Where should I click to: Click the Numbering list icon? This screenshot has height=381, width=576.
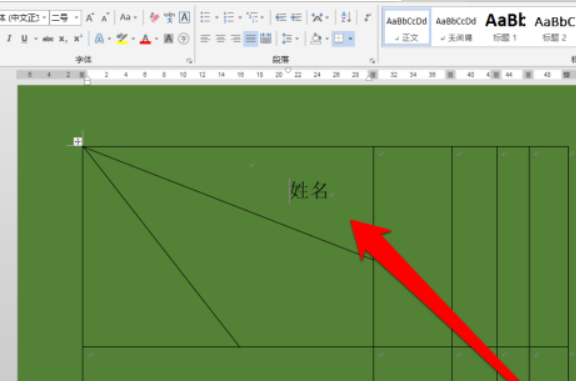coord(228,17)
